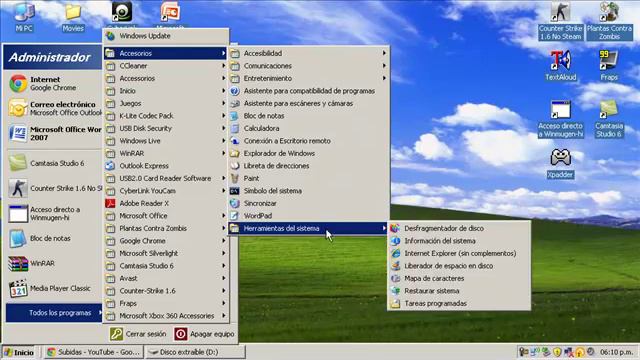This screenshot has height=360, width=640.
Task: Switch to Disco extraíble (D:) taskbar window
Action: tap(195, 352)
